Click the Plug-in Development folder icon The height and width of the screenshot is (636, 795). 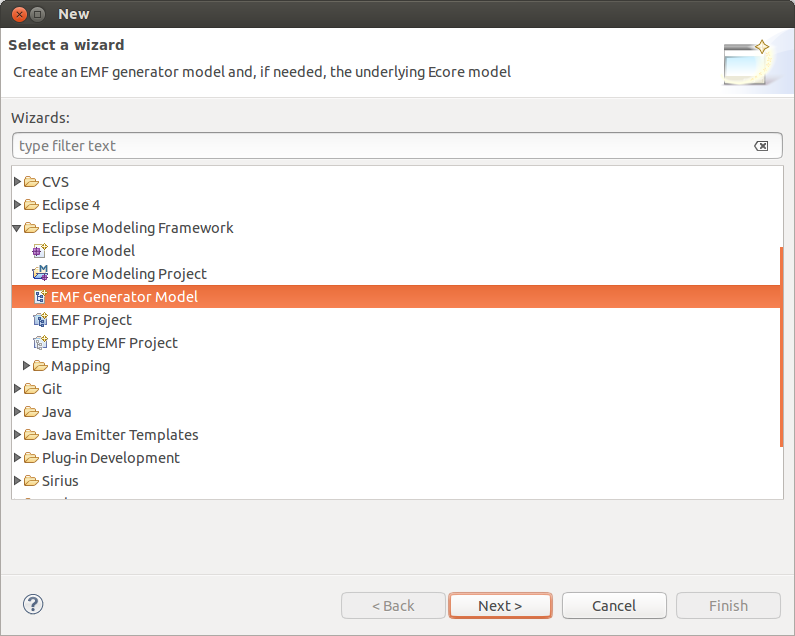tap(31, 457)
